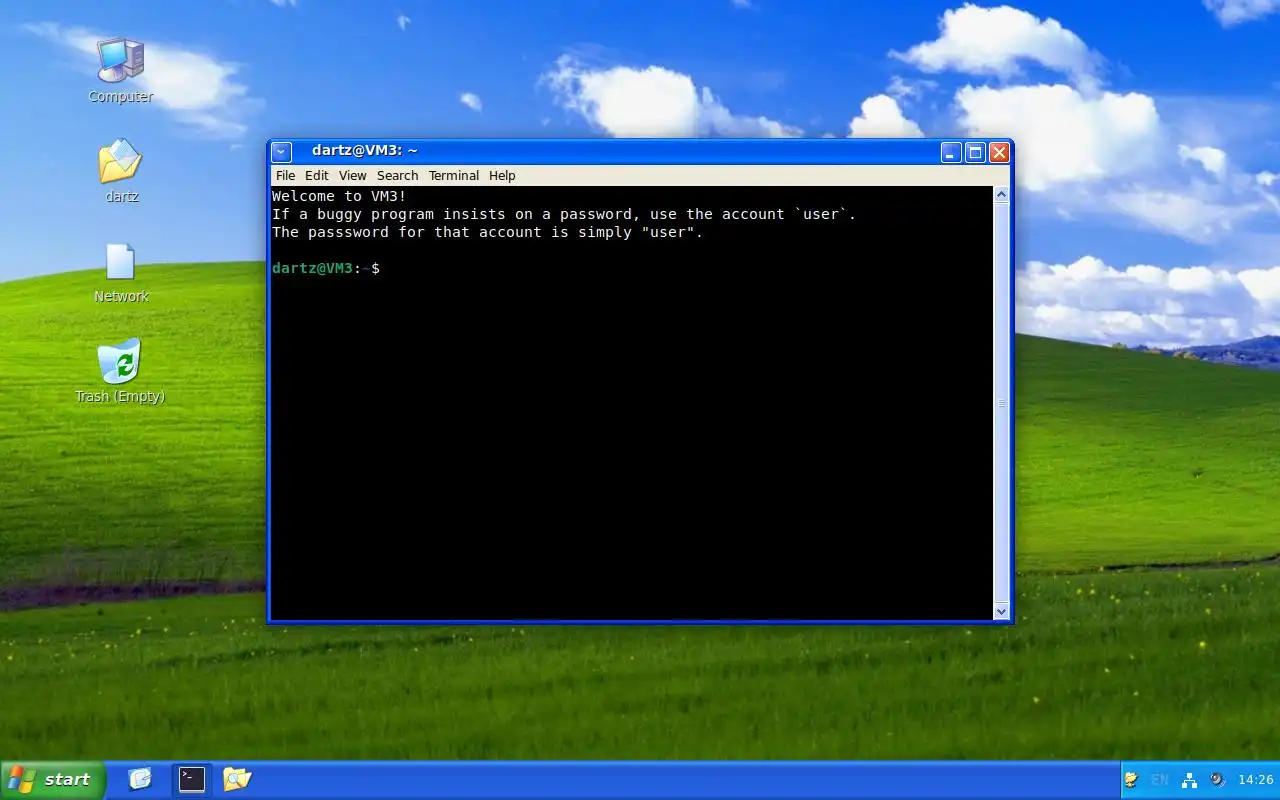Viewport: 1280px width, 800px height.
Task: Select the Trash (Empty) desktop icon
Action: pos(120,371)
